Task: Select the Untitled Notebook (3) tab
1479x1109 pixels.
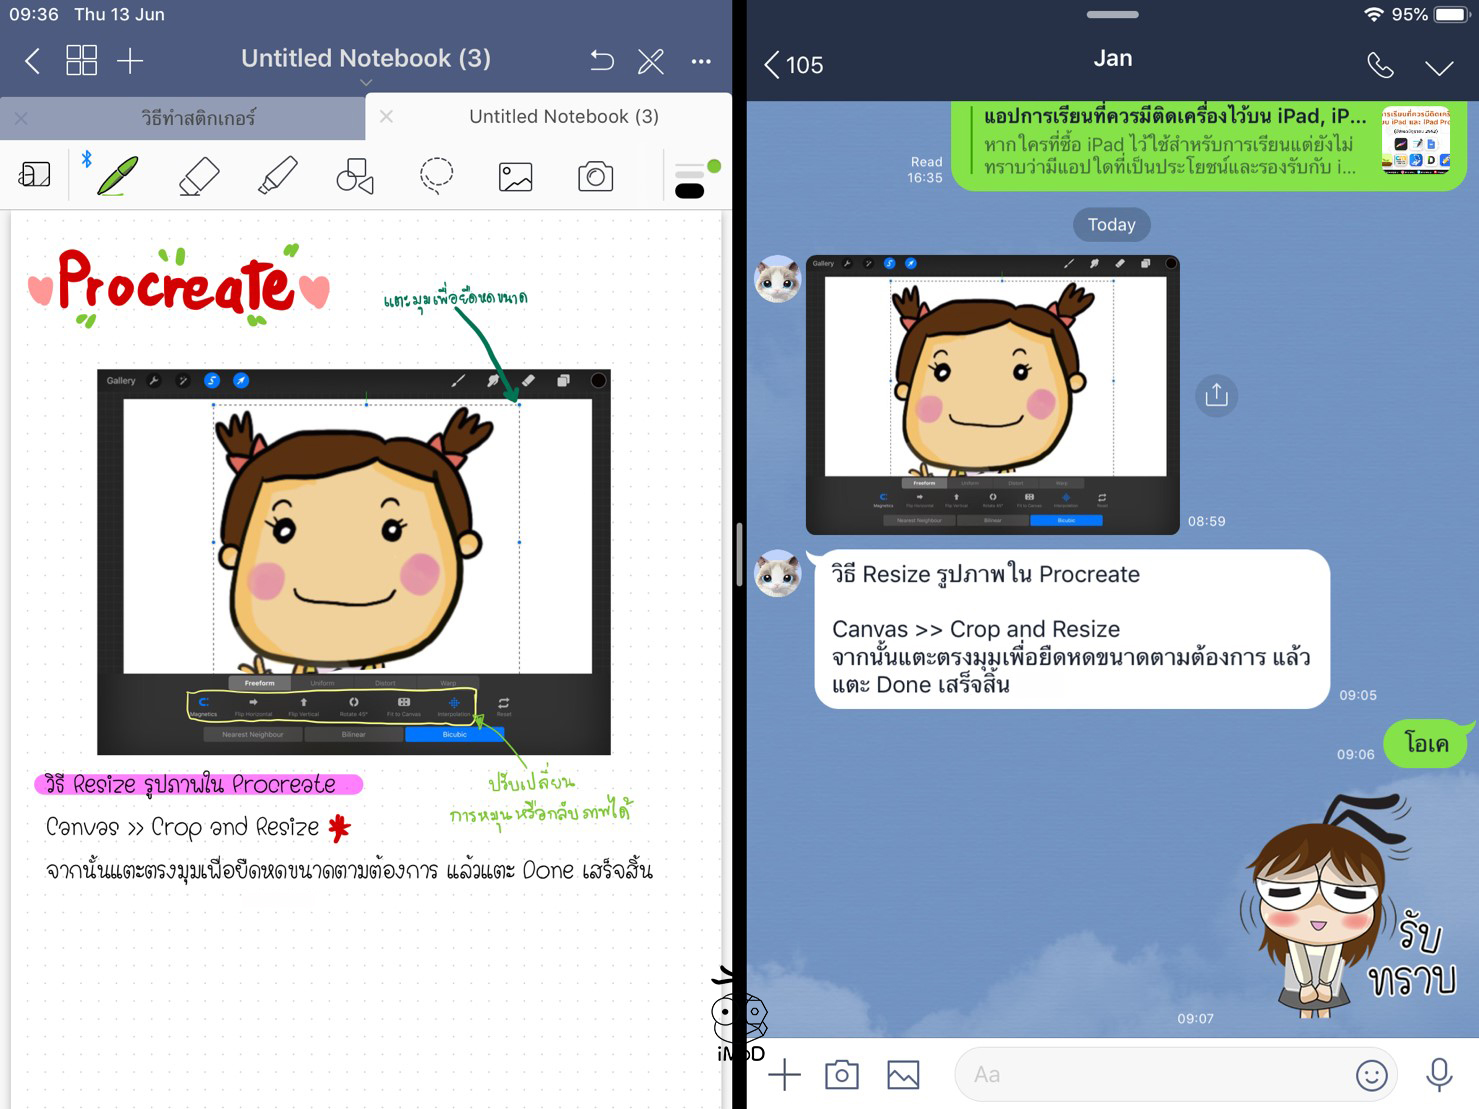Action: (563, 117)
